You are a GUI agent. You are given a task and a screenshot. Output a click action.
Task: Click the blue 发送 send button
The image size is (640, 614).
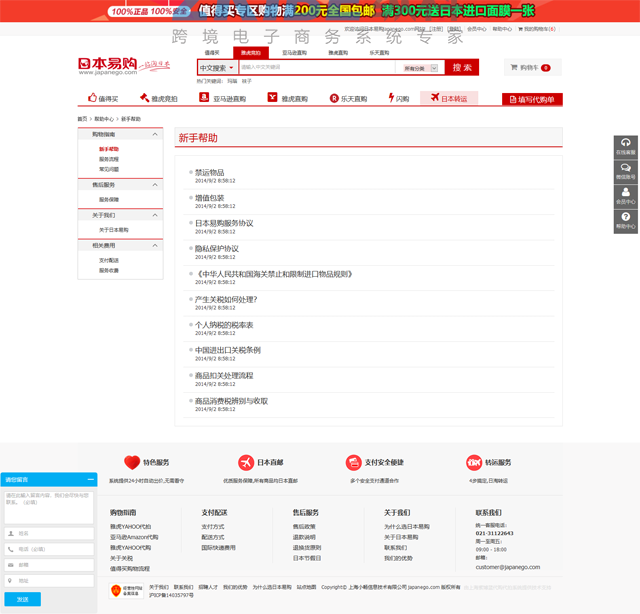[22, 599]
